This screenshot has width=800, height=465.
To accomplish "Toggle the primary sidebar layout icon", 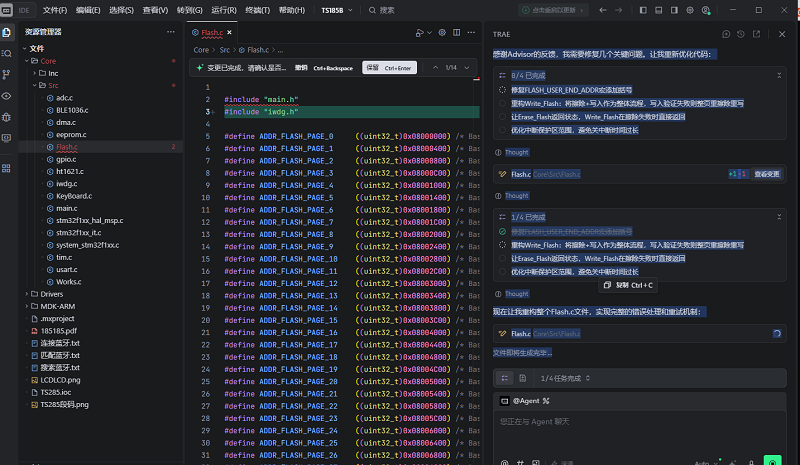I will (x=643, y=10).
